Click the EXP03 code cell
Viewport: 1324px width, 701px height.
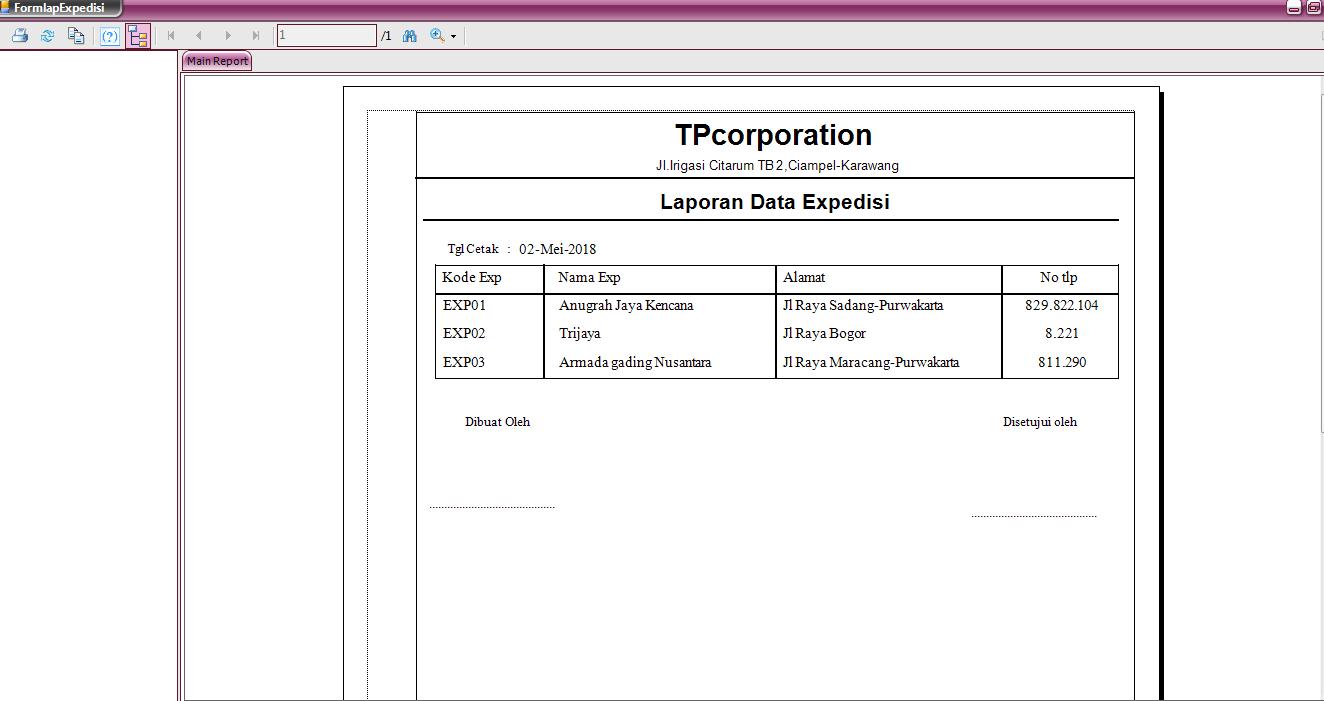click(464, 363)
